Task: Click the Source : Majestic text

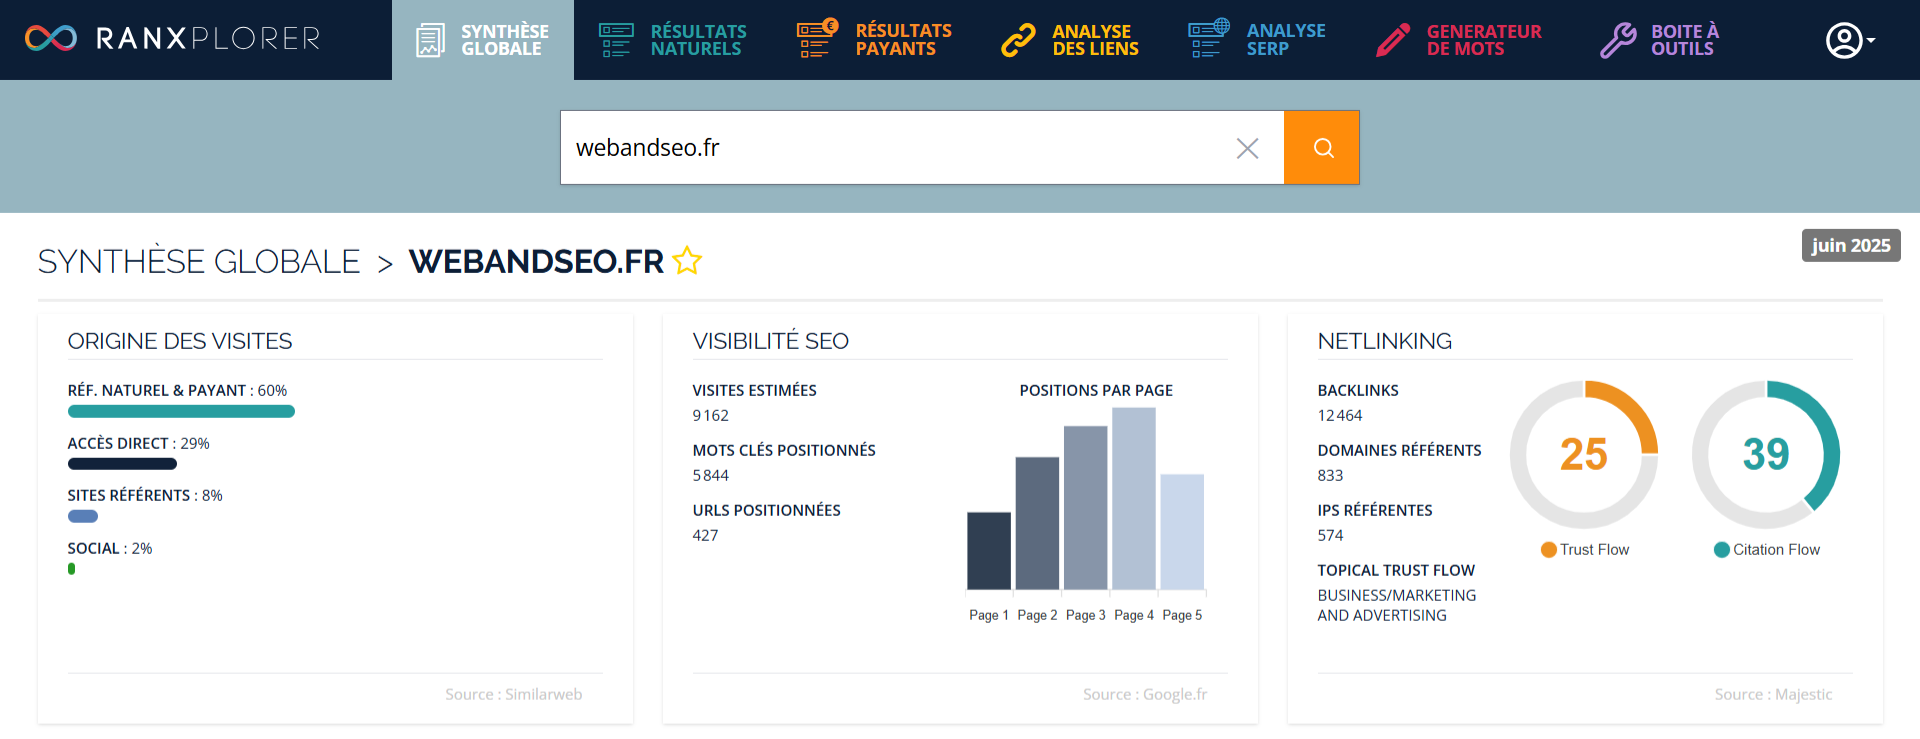Action: [x=1774, y=694]
